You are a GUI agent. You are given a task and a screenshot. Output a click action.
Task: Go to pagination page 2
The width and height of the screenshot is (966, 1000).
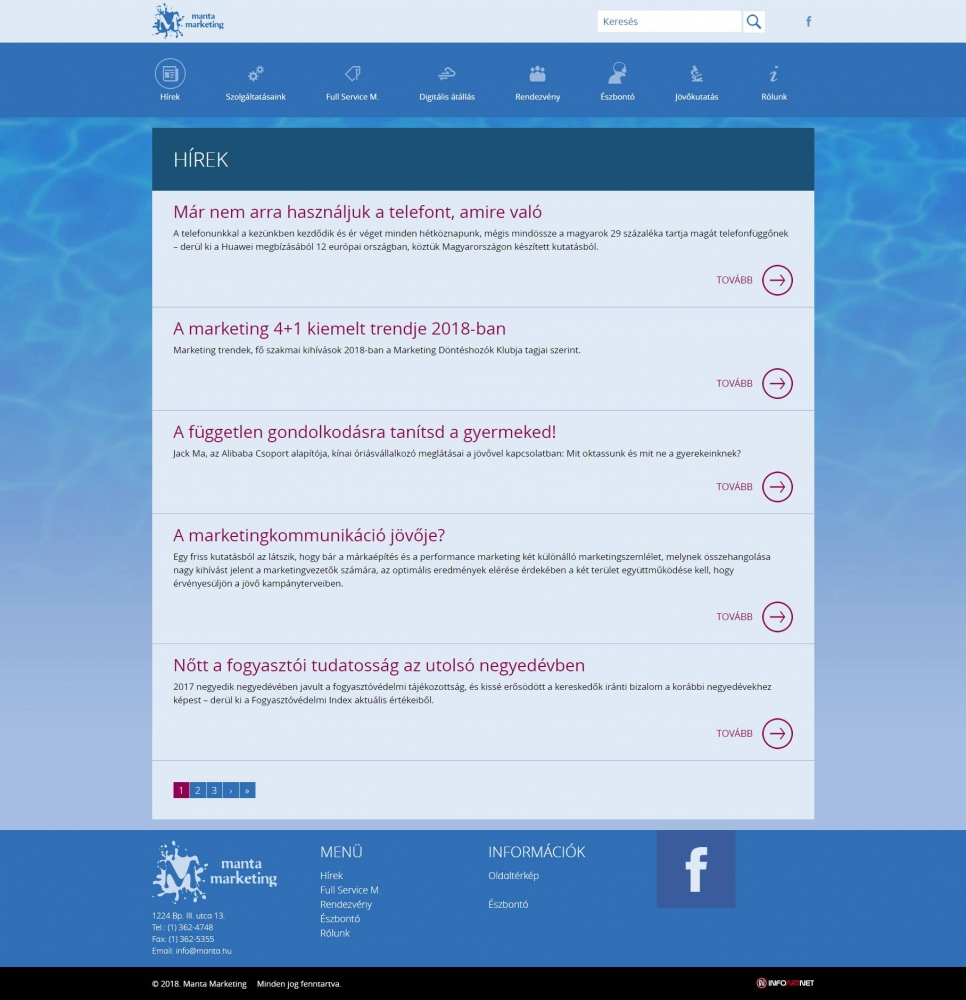pos(198,790)
